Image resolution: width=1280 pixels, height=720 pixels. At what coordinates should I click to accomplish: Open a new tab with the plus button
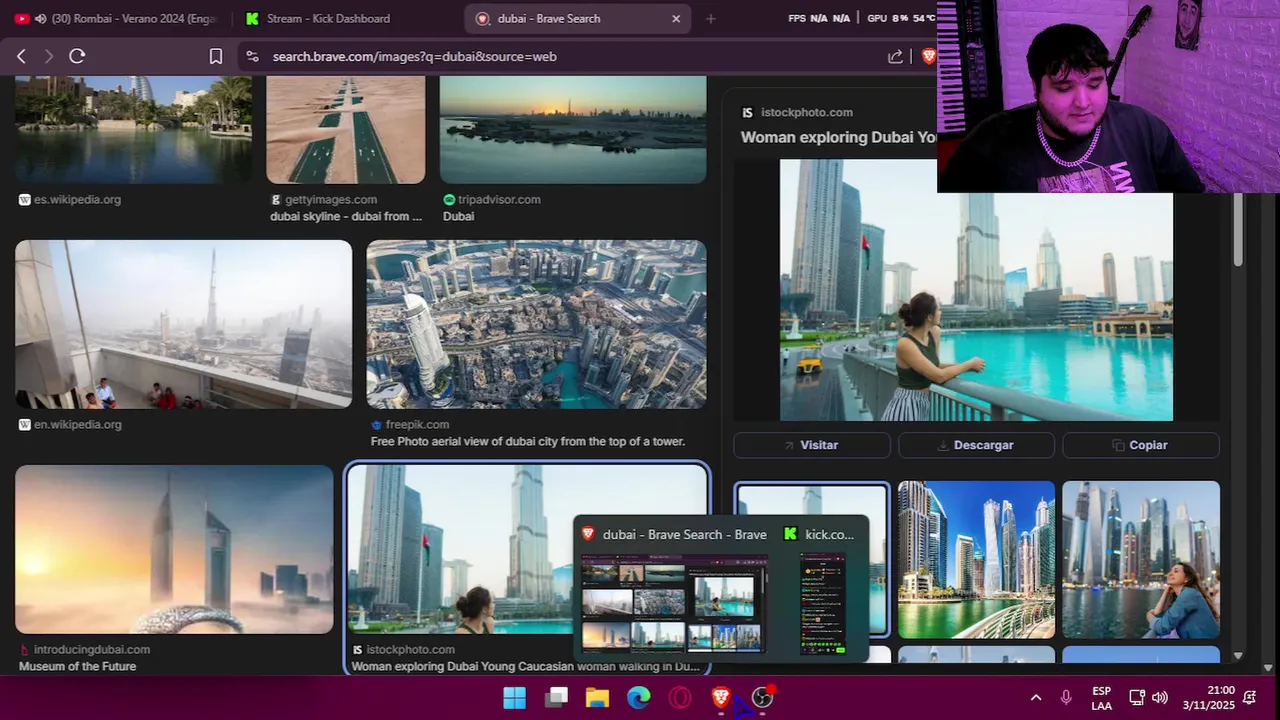pyautogui.click(x=711, y=18)
